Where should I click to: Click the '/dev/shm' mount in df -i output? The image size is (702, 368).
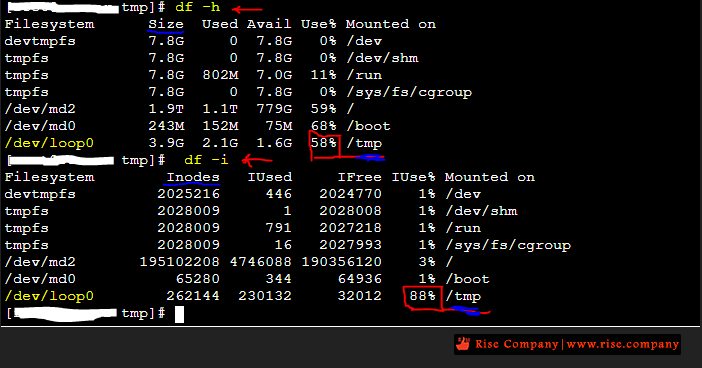click(481, 211)
